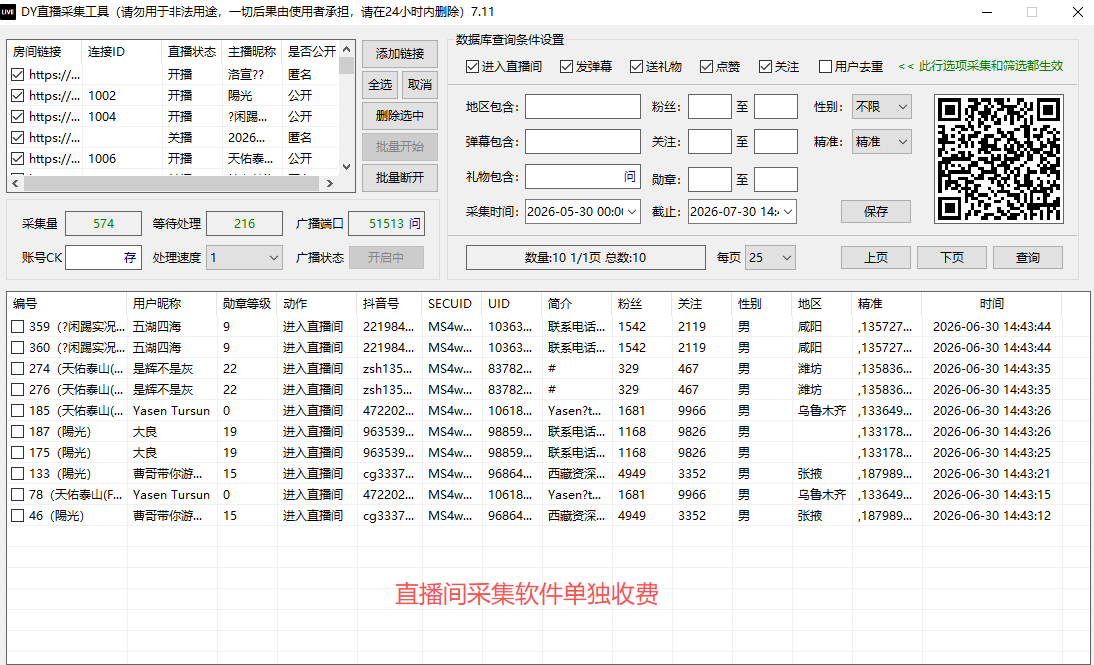Click 保存 button
The height and width of the screenshot is (665, 1094).
pos(876,211)
